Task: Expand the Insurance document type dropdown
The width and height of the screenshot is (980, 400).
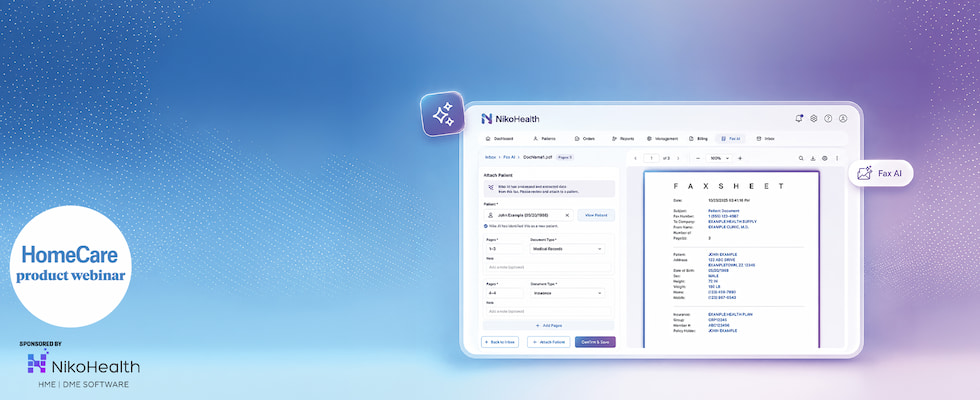Action: pyautogui.click(x=567, y=292)
